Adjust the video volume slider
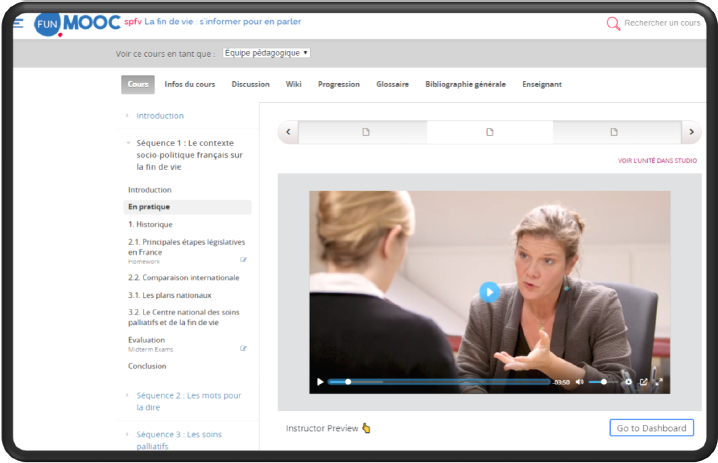This screenshot has height=463, width=718. pyautogui.click(x=602, y=382)
